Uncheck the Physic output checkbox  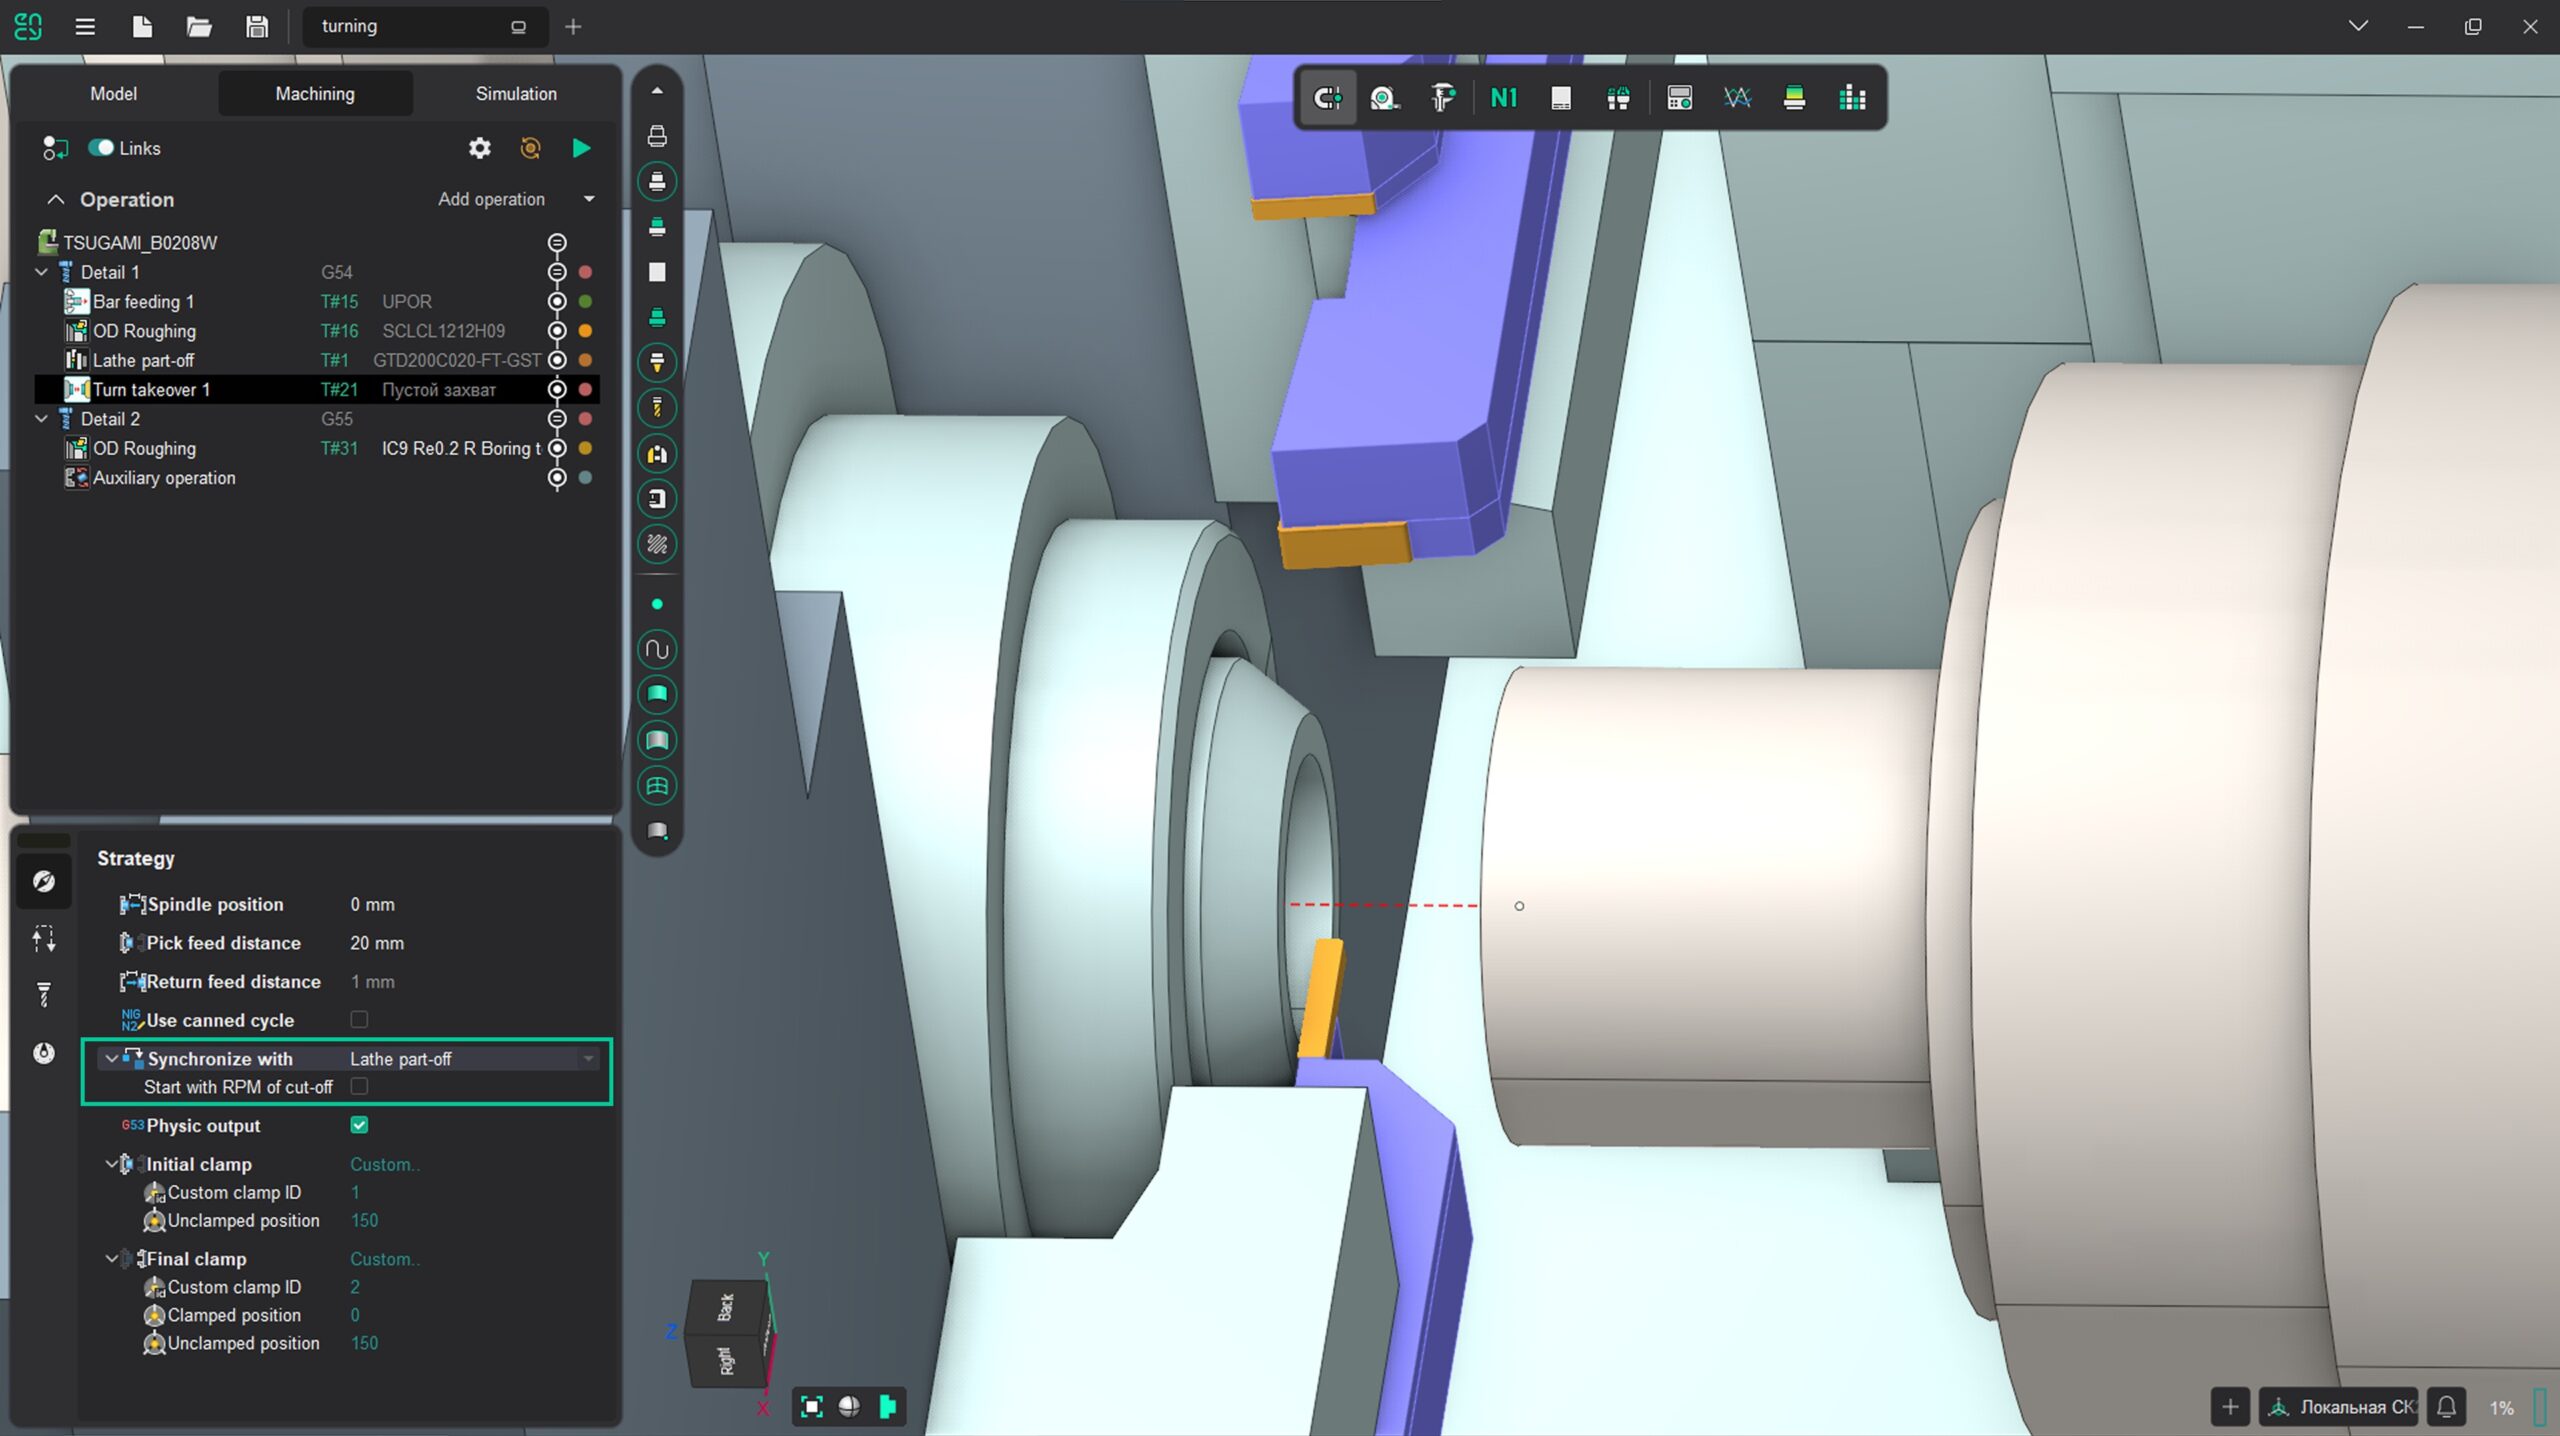coord(359,1125)
